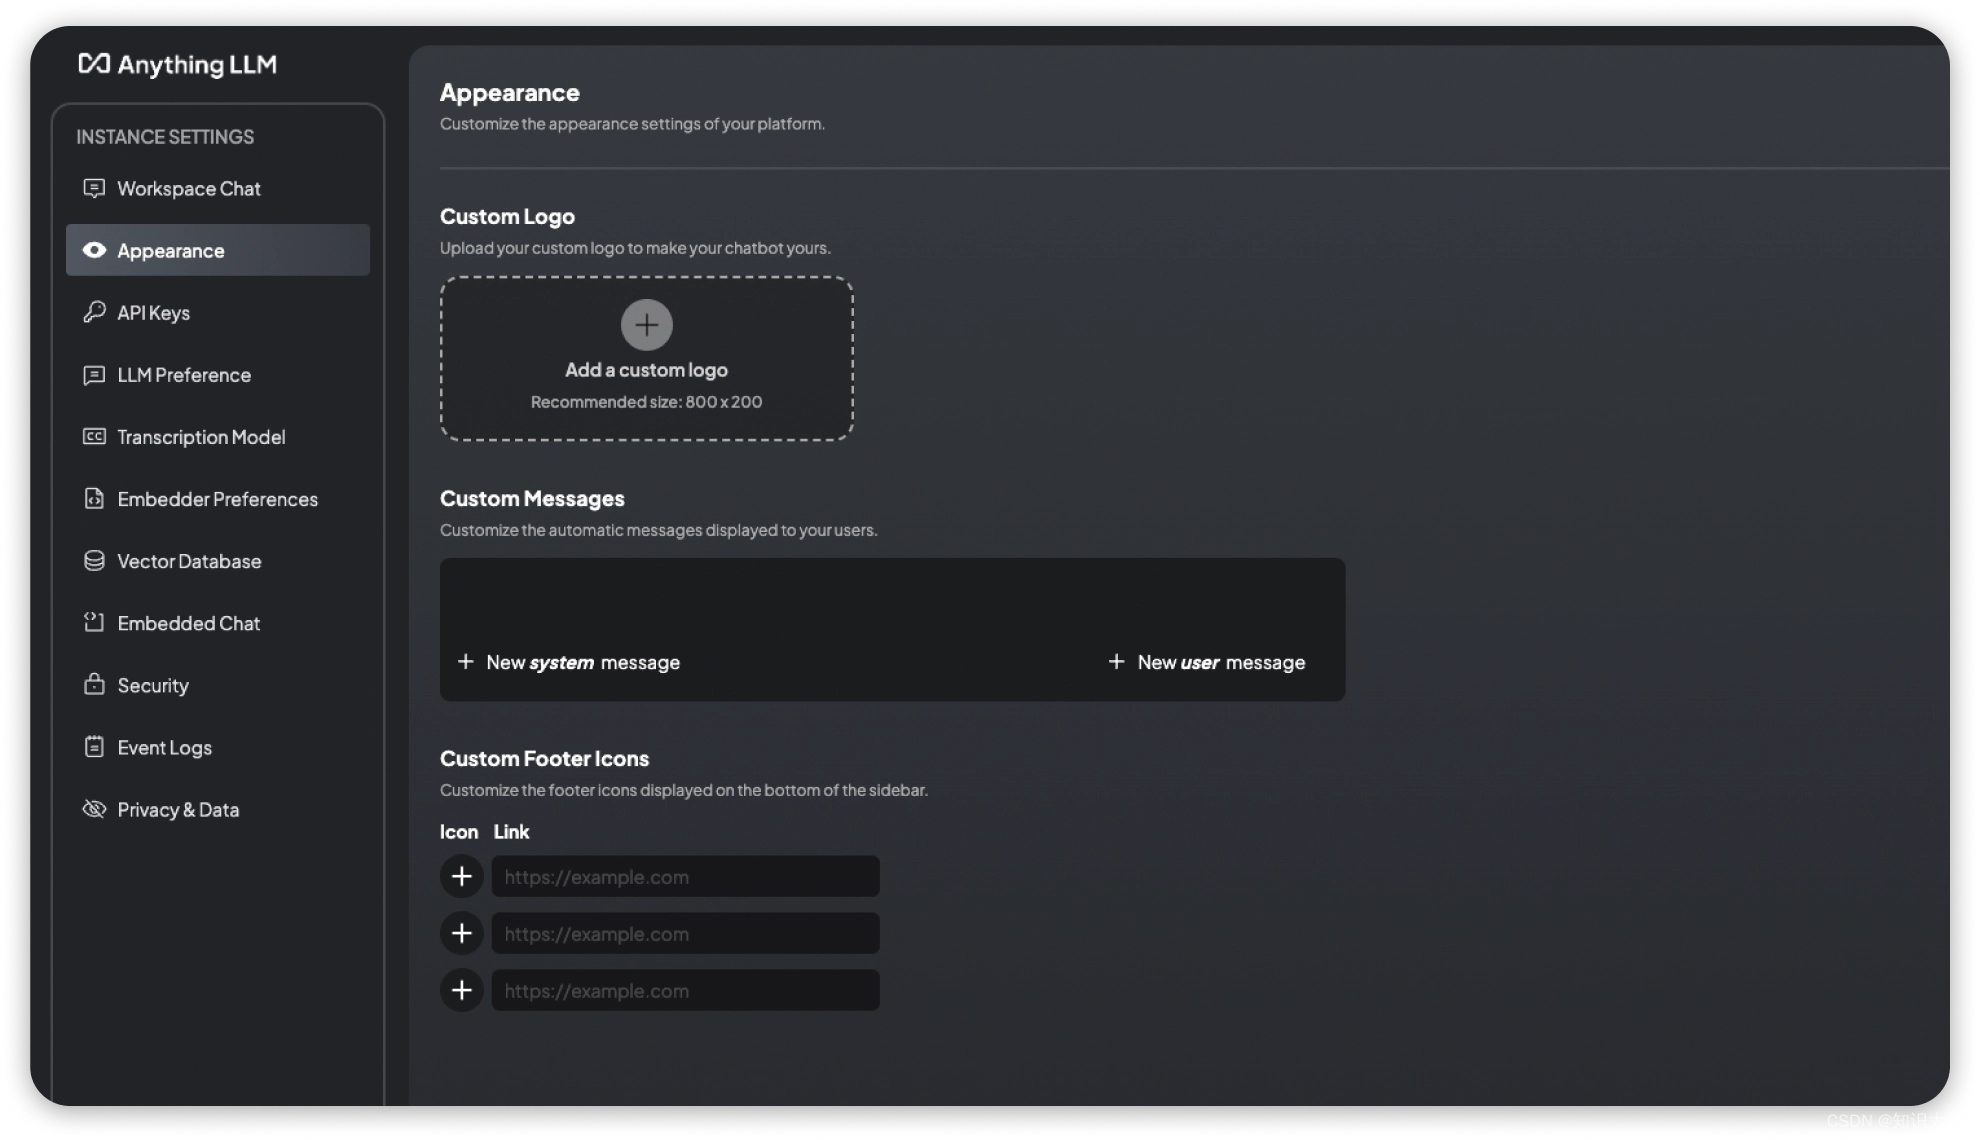Go to API Keys settings

click(x=218, y=312)
